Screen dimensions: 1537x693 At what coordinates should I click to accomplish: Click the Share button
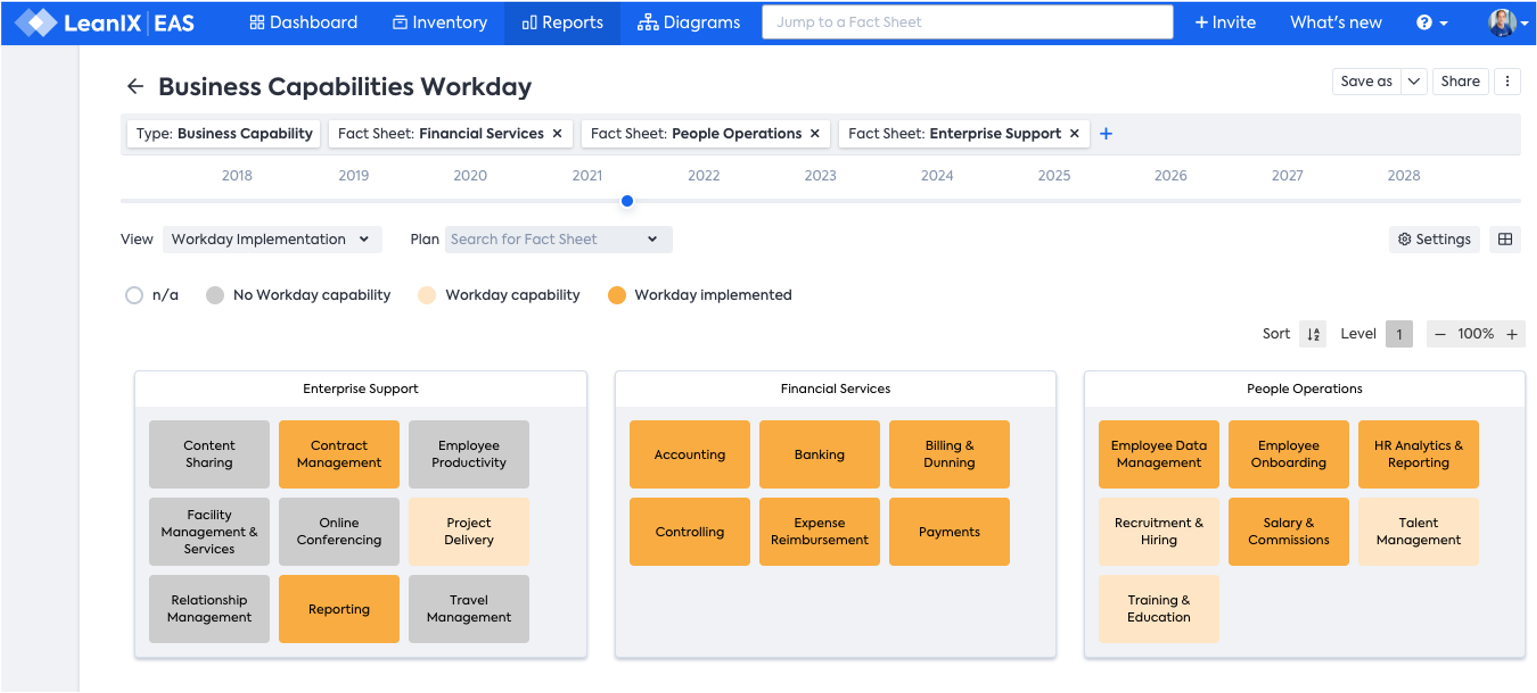[1460, 82]
